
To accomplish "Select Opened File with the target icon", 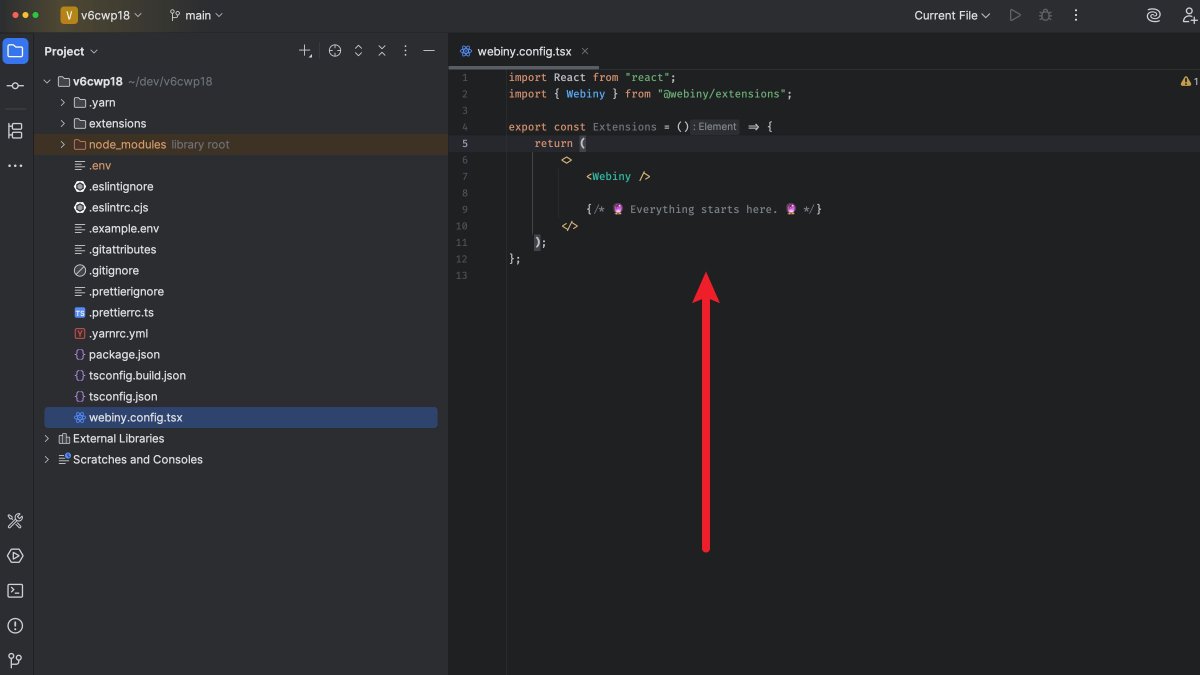I will (335, 50).
